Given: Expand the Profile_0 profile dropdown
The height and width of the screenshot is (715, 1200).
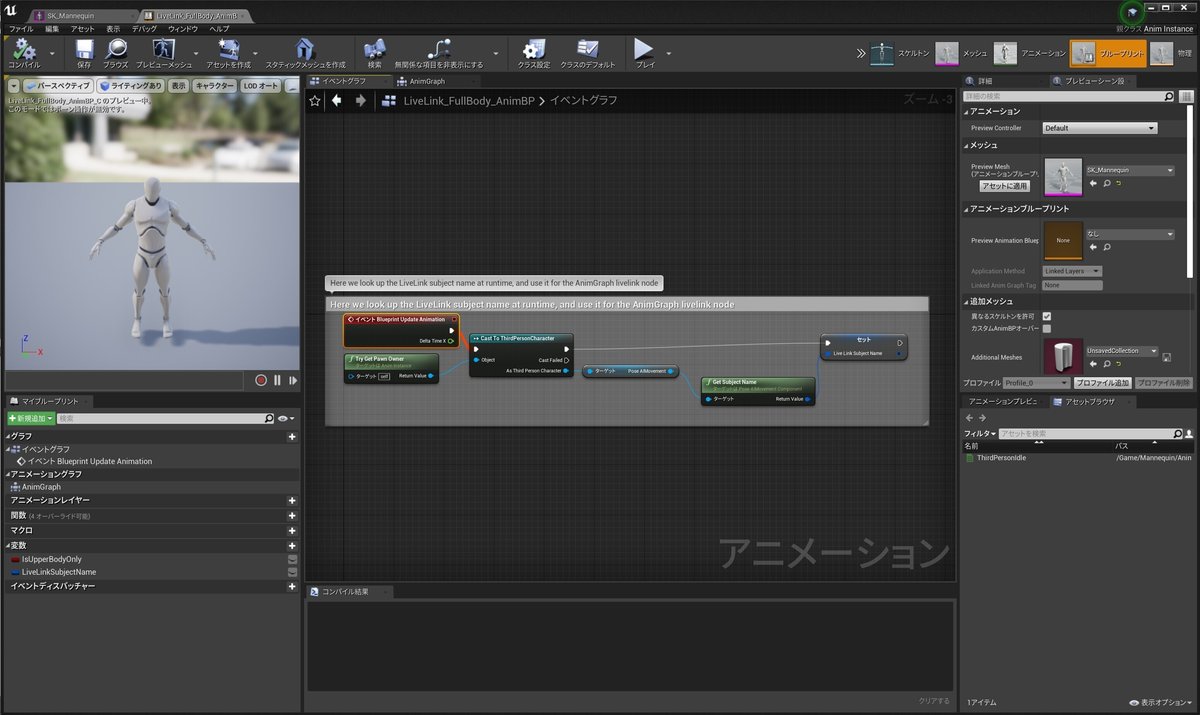Looking at the screenshot, I should coord(1036,382).
